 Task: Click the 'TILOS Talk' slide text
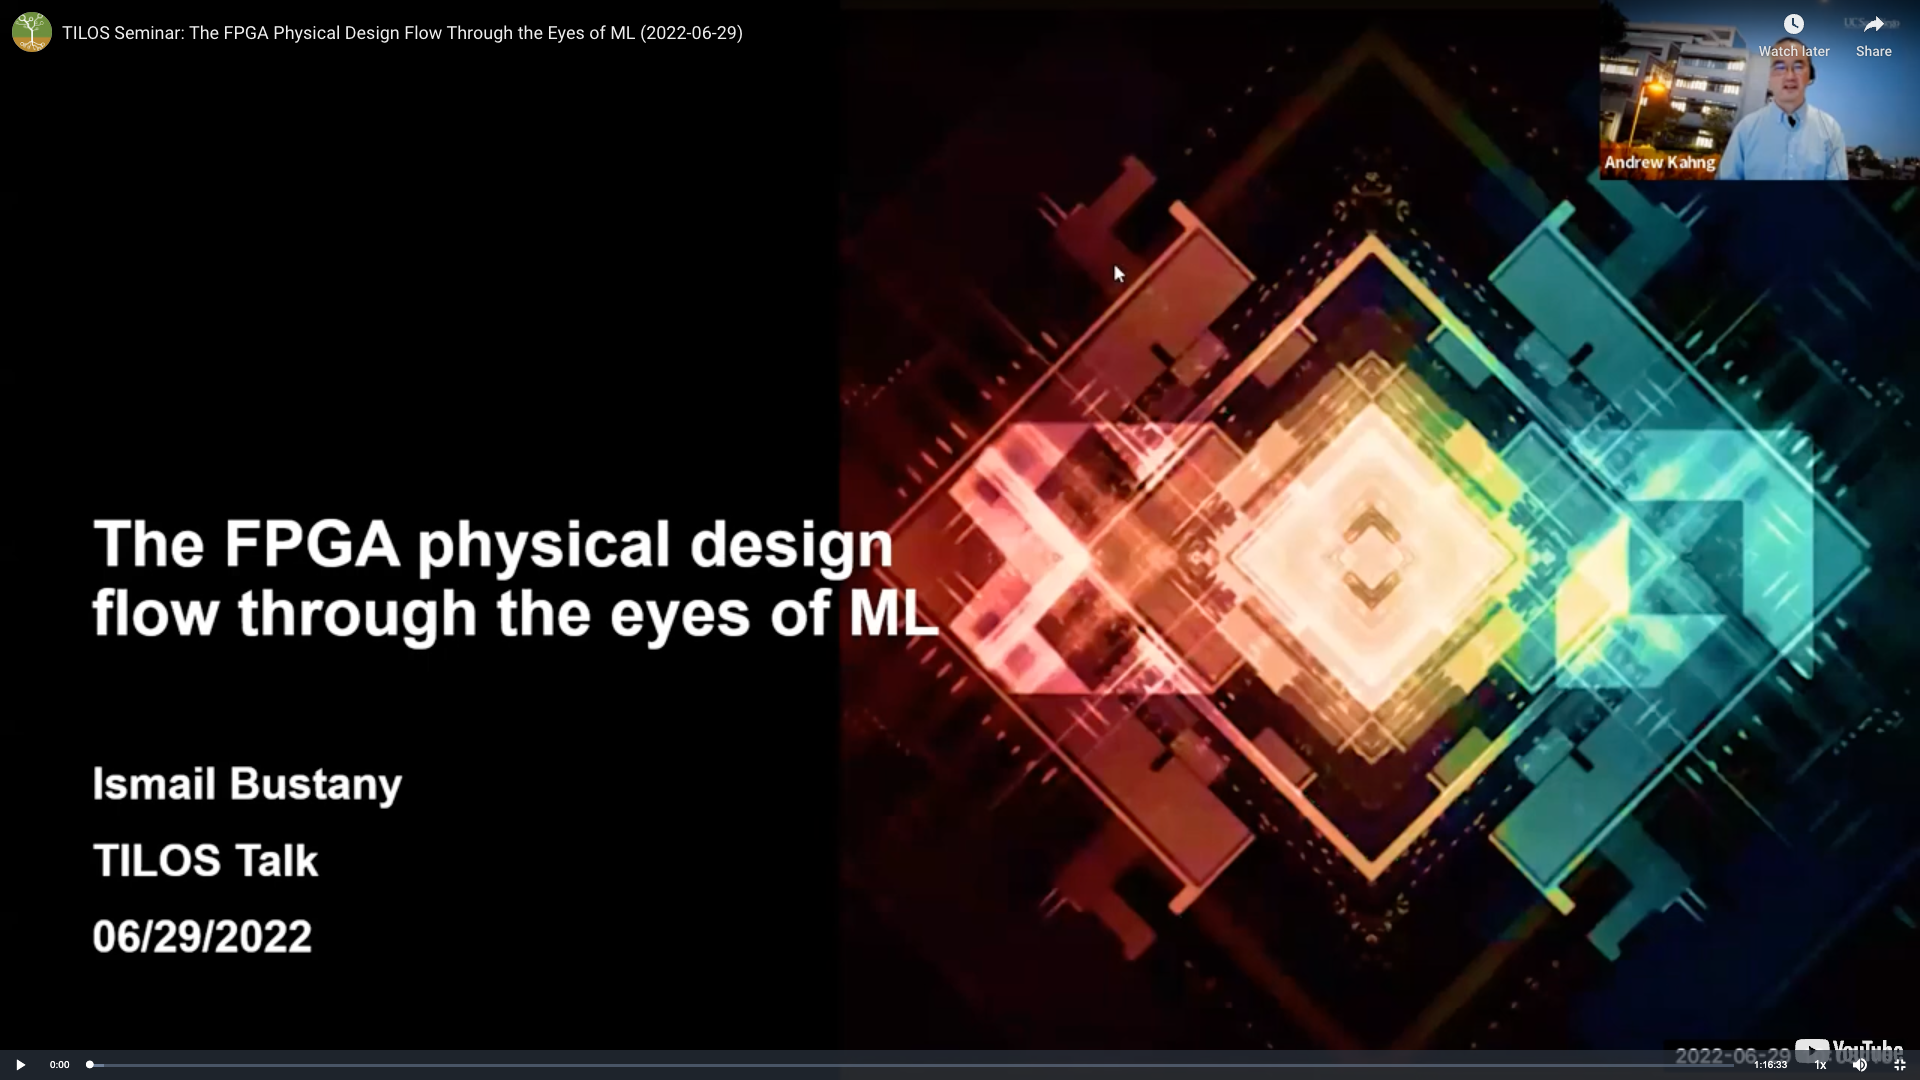tap(205, 861)
